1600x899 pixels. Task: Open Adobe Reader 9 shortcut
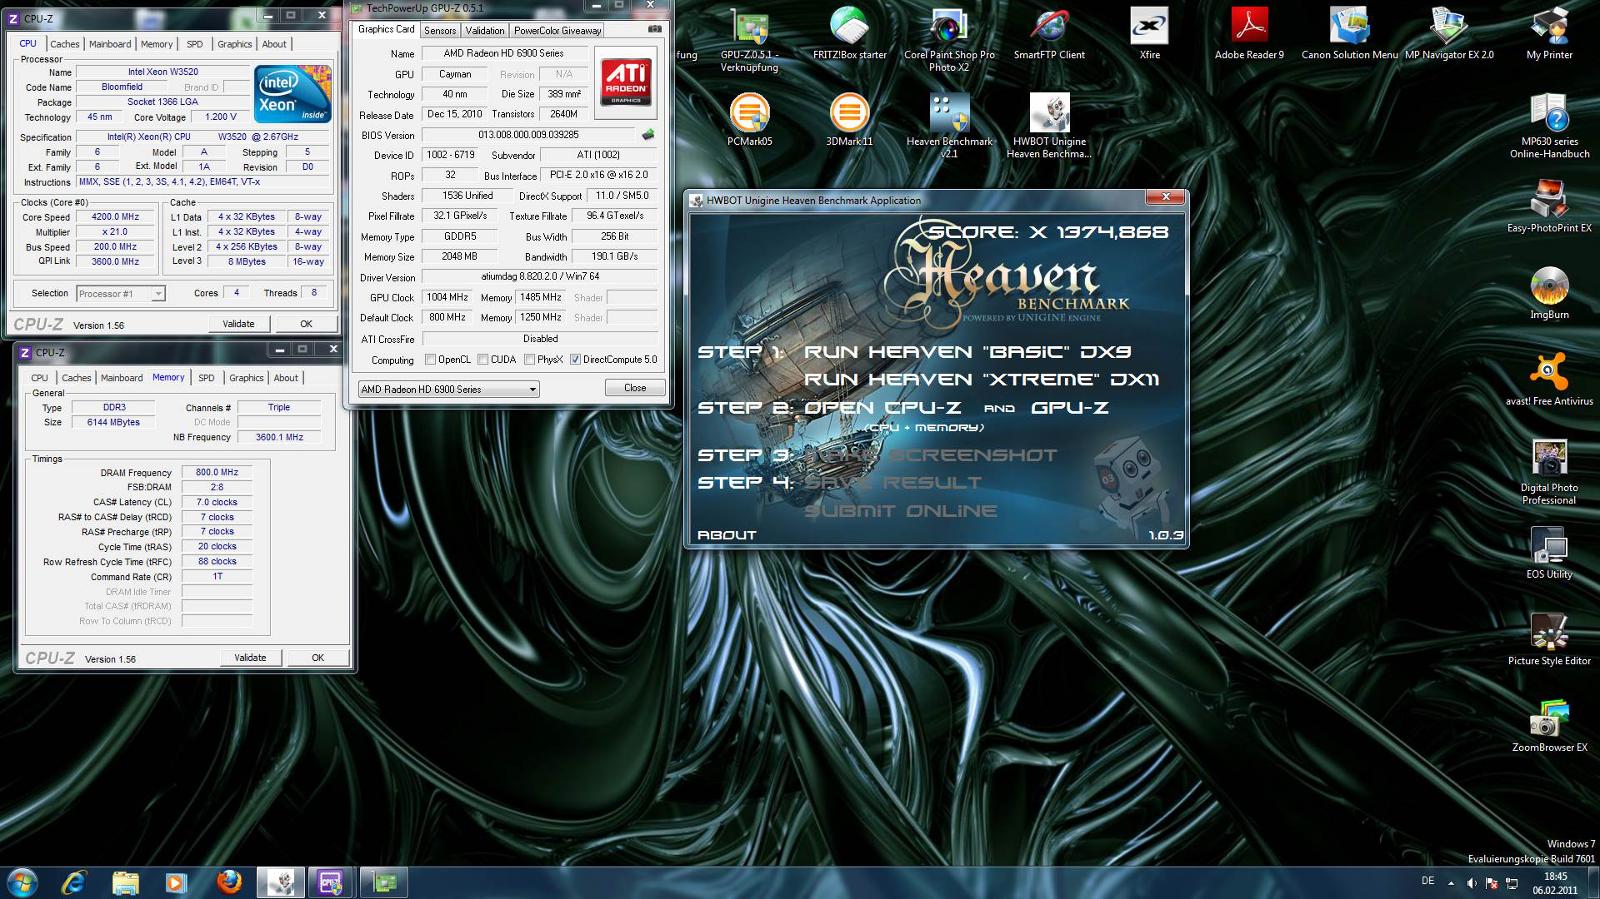1249,34
